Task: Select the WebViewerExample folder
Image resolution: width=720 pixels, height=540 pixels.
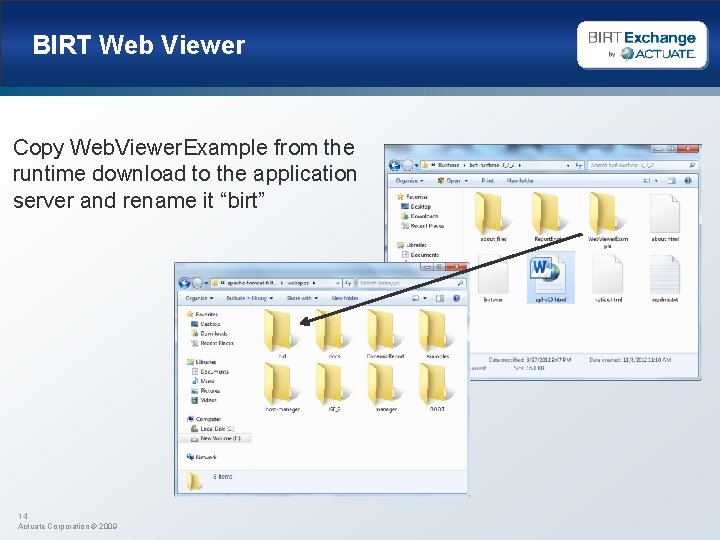Action: [x=607, y=220]
